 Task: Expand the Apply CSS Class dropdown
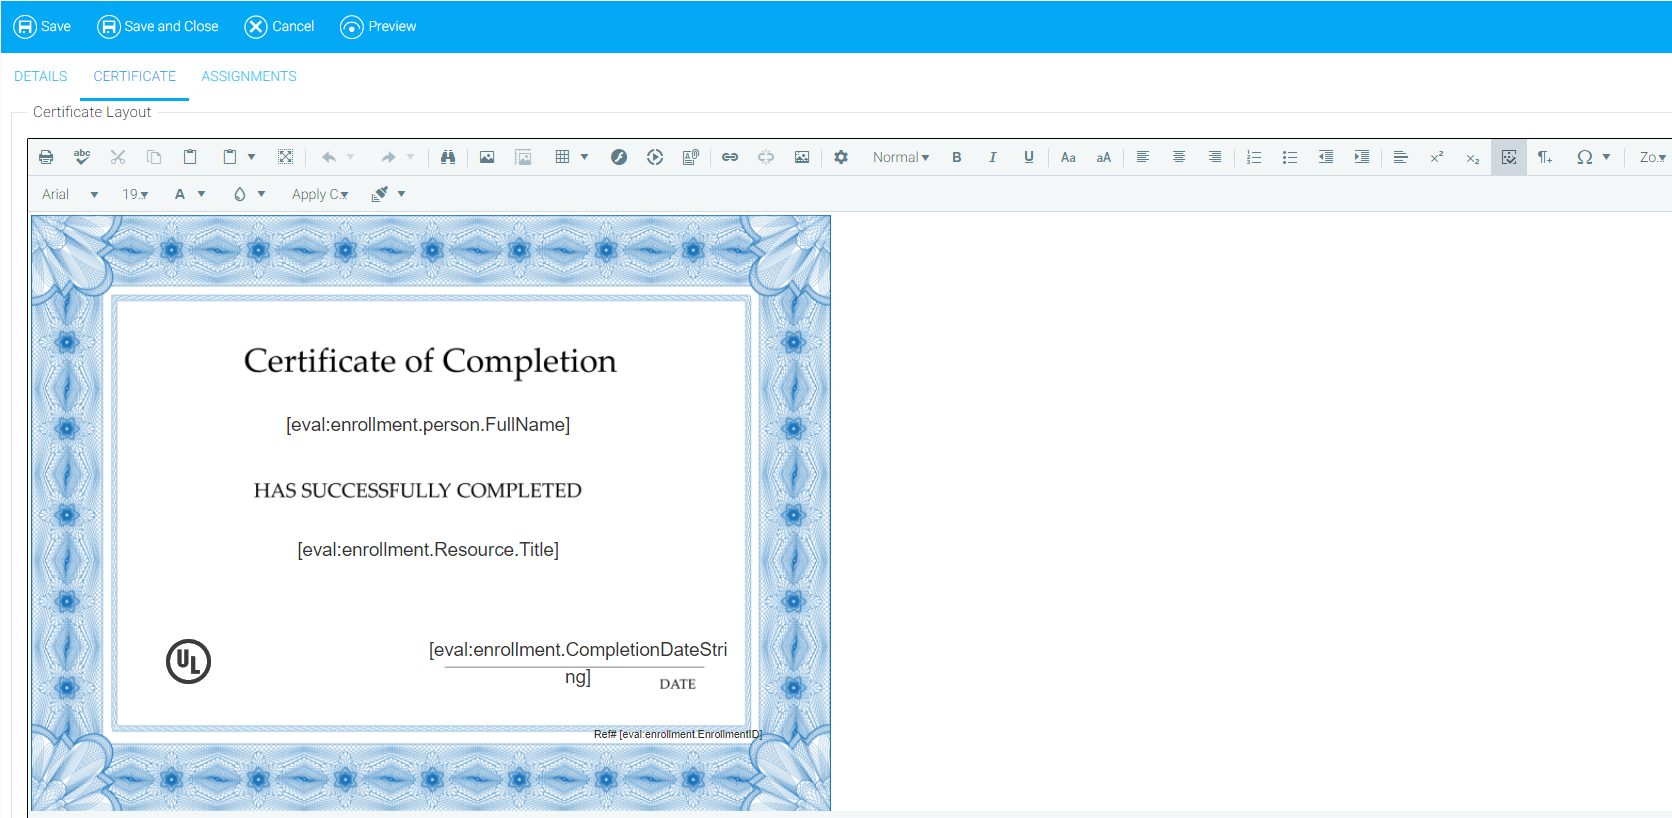[320, 194]
